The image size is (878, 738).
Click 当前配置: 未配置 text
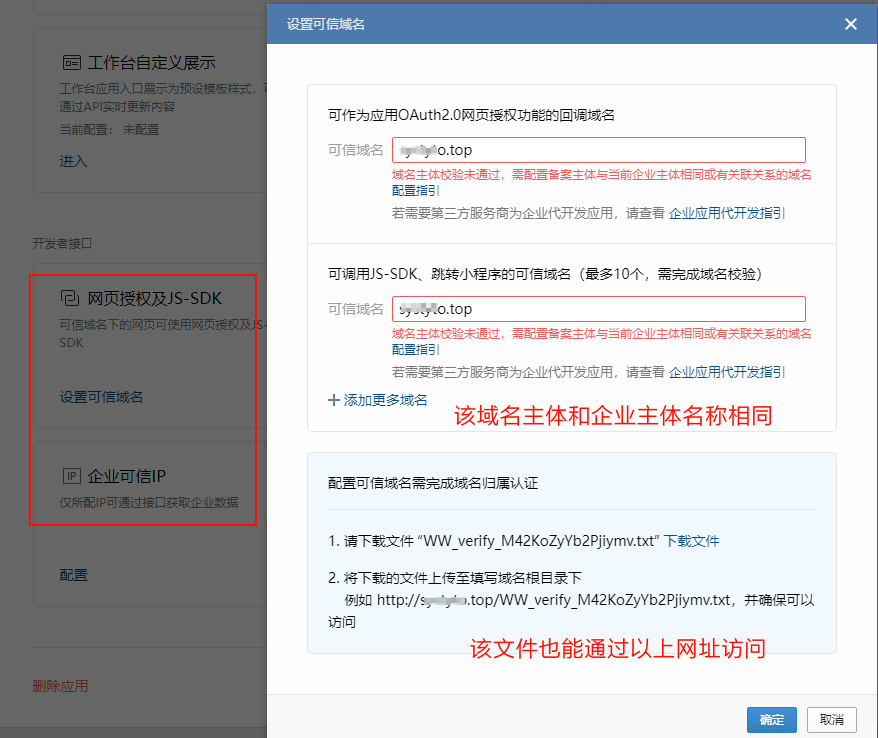point(109,130)
